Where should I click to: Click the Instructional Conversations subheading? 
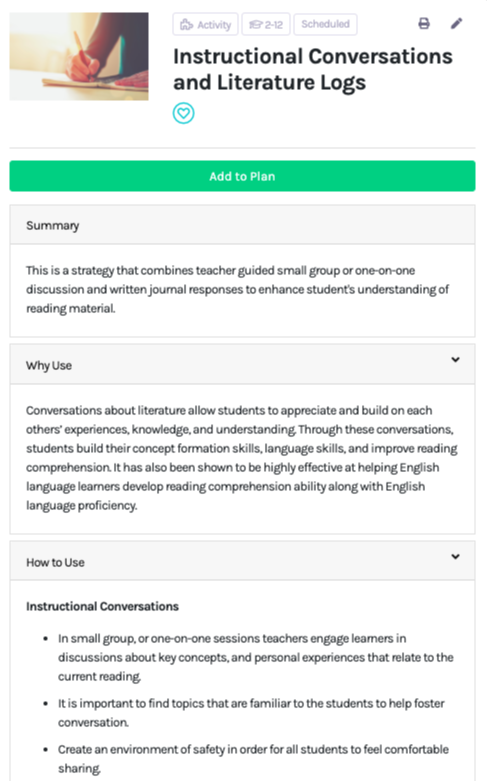(x=103, y=606)
